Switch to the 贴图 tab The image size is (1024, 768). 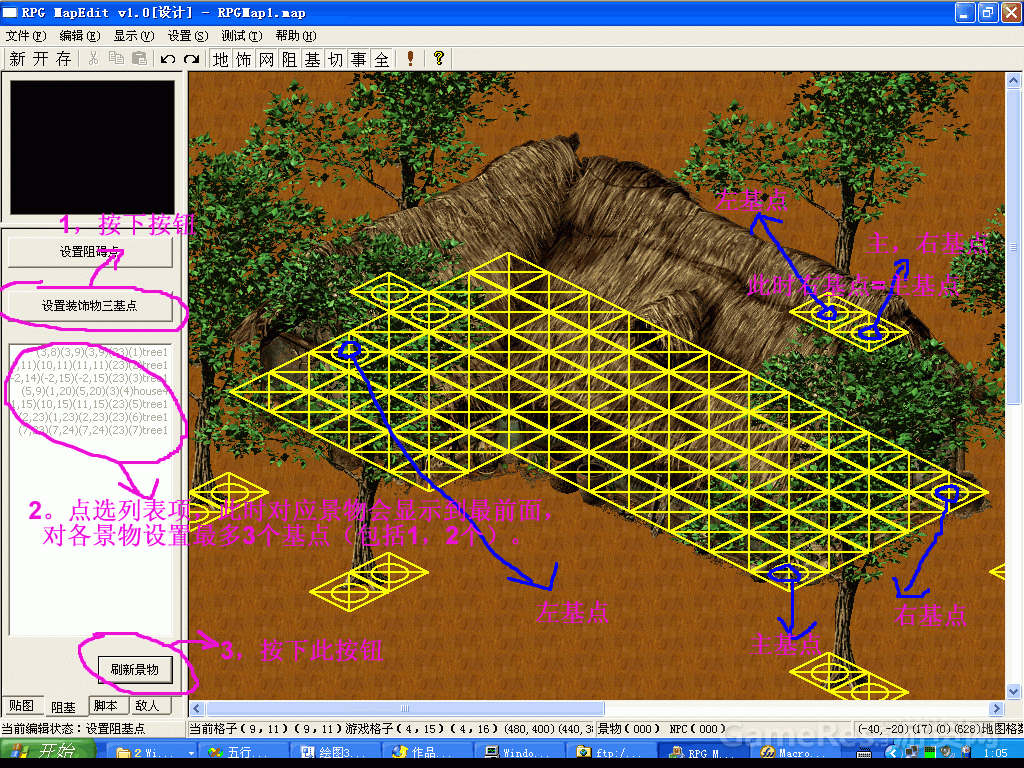(20, 705)
